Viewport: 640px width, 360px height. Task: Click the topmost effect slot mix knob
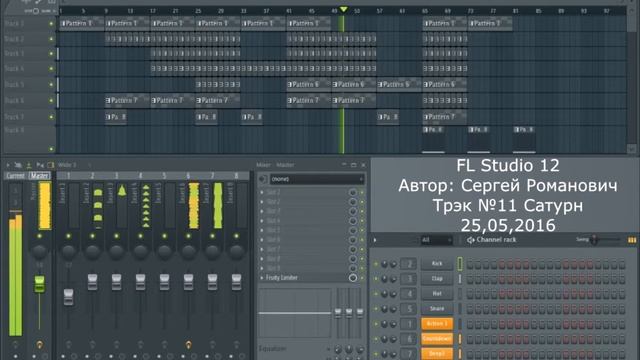353,192
